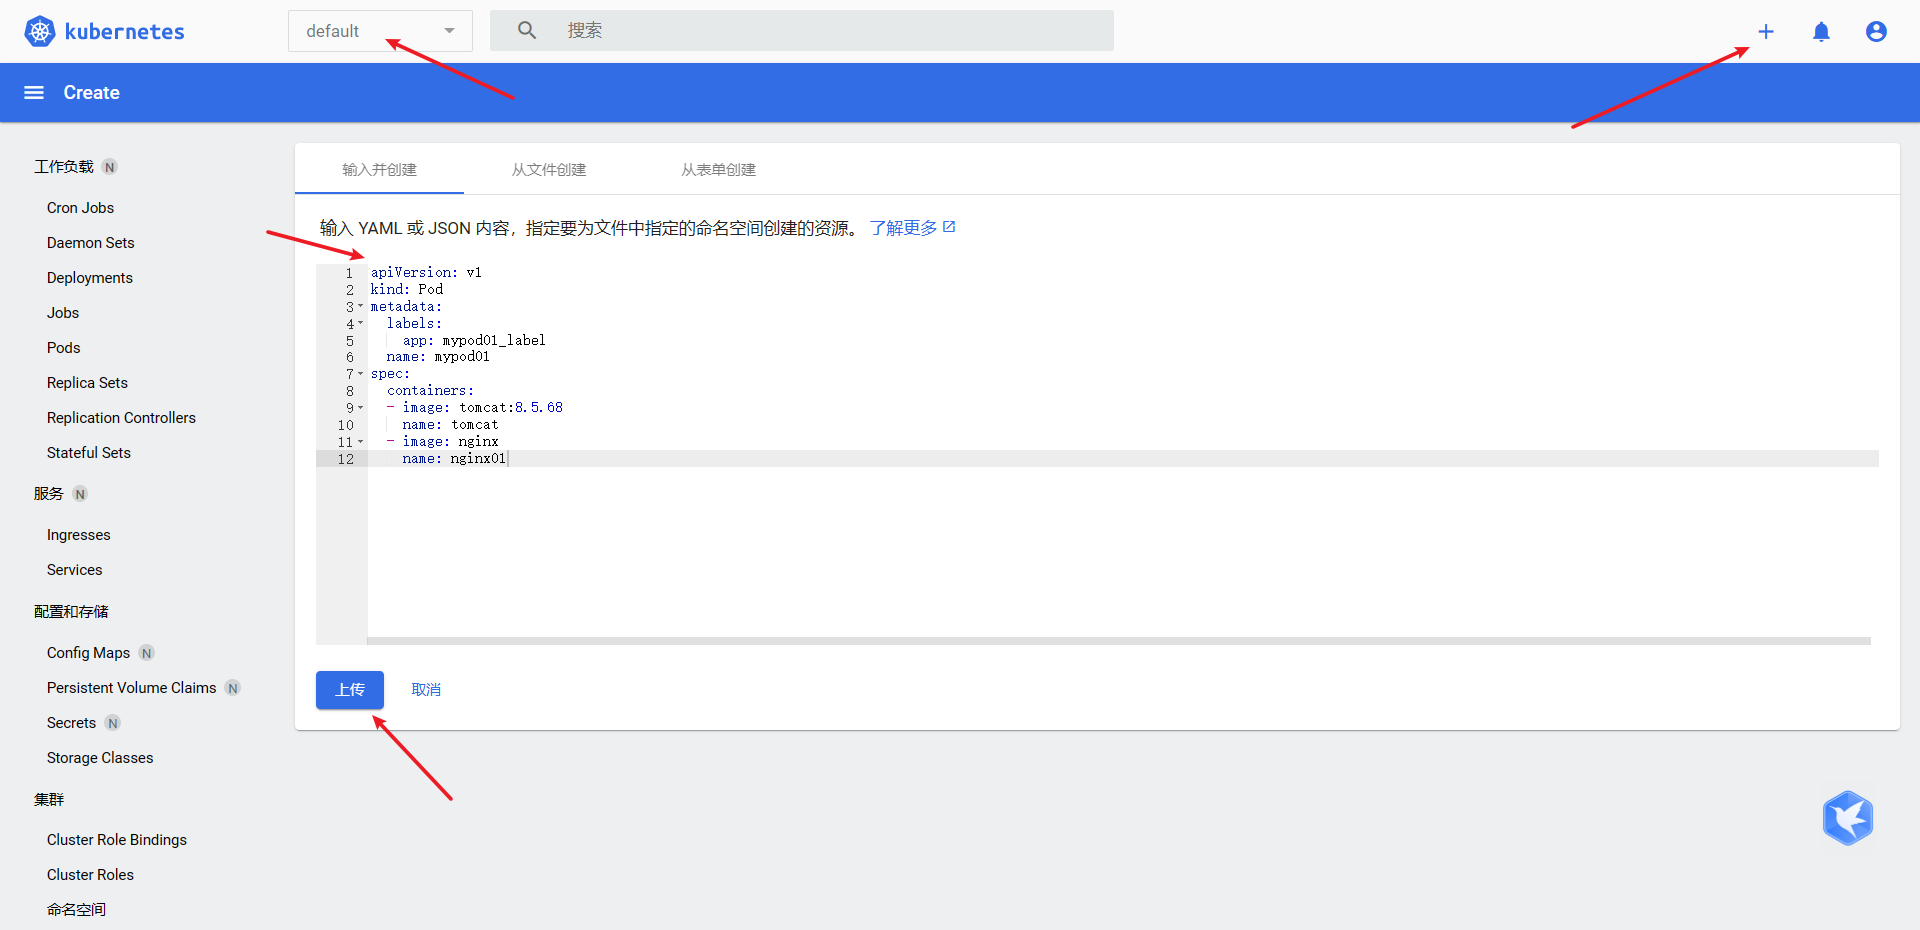The width and height of the screenshot is (1920, 930).
Task: Click the N badge beside Config Maps
Action: click(147, 653)
